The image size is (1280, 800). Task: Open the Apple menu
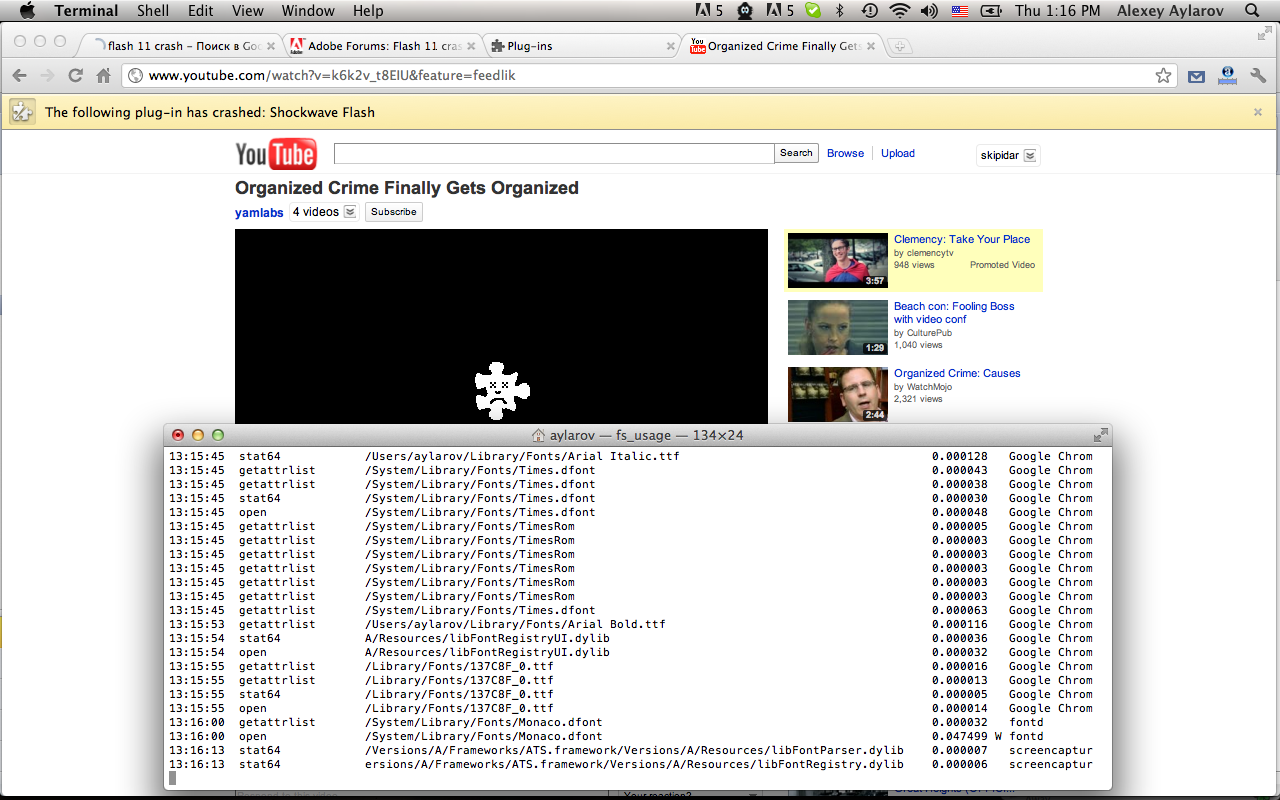[27, 11]
